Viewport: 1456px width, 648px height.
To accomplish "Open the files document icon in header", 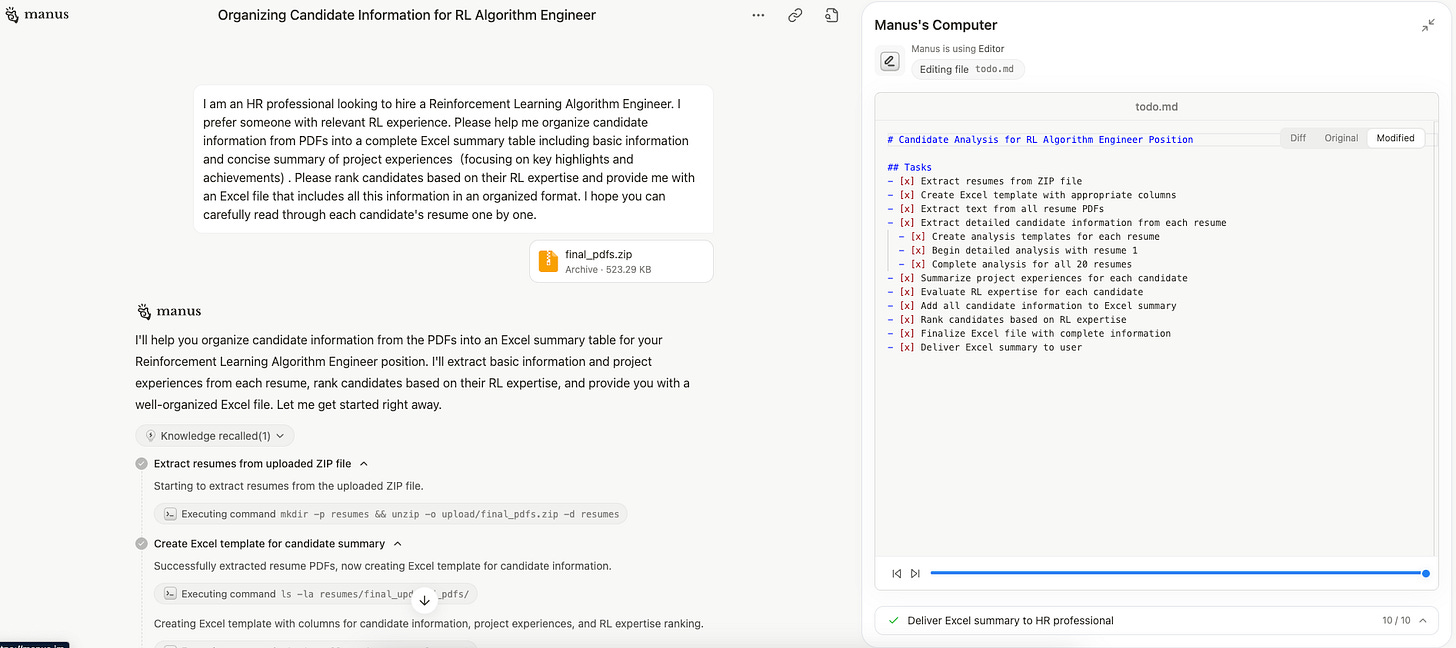I will (x=831, y=15).
